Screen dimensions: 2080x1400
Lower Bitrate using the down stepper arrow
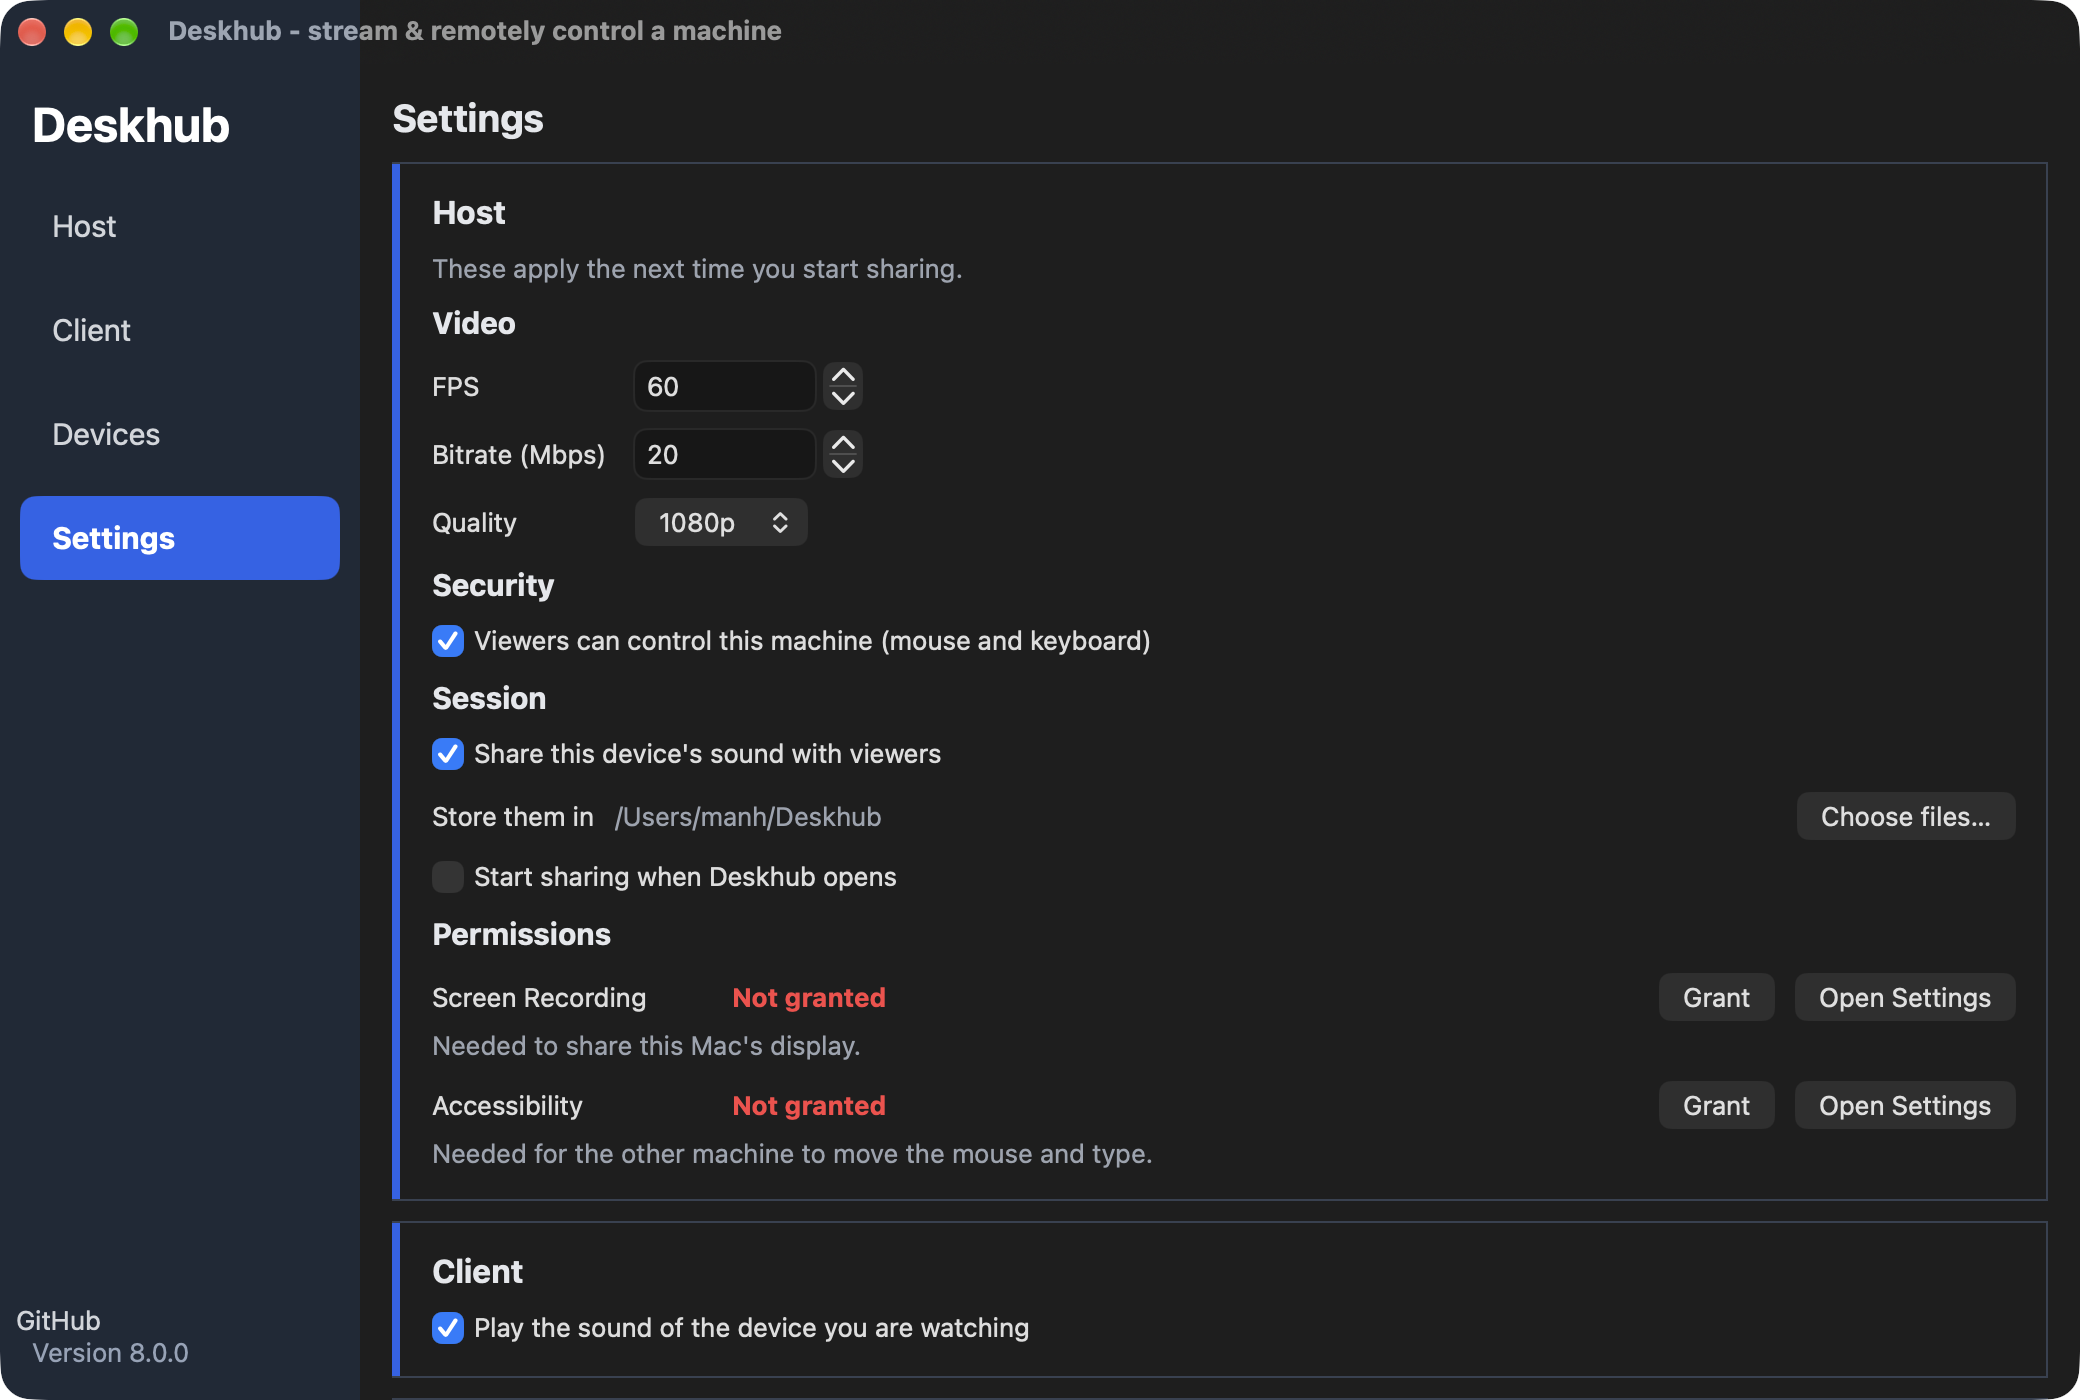coord(843,466)
